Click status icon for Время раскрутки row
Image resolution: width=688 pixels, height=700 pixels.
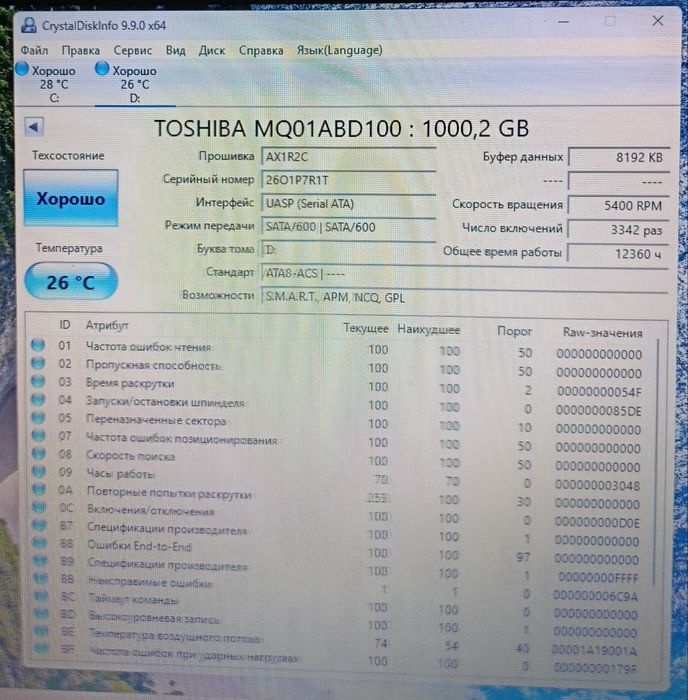pos(38,381)
